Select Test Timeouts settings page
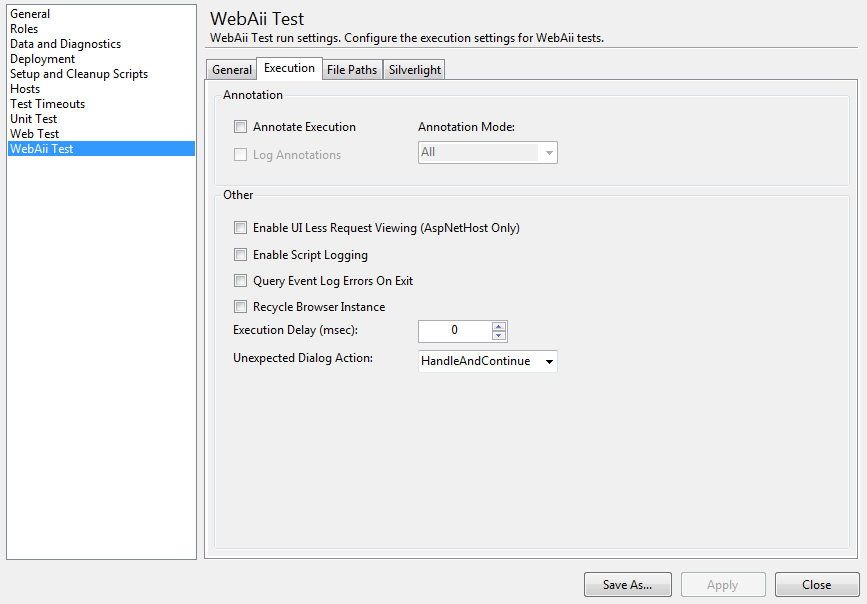This screenshot has height=604, width=867. [47, 104]
